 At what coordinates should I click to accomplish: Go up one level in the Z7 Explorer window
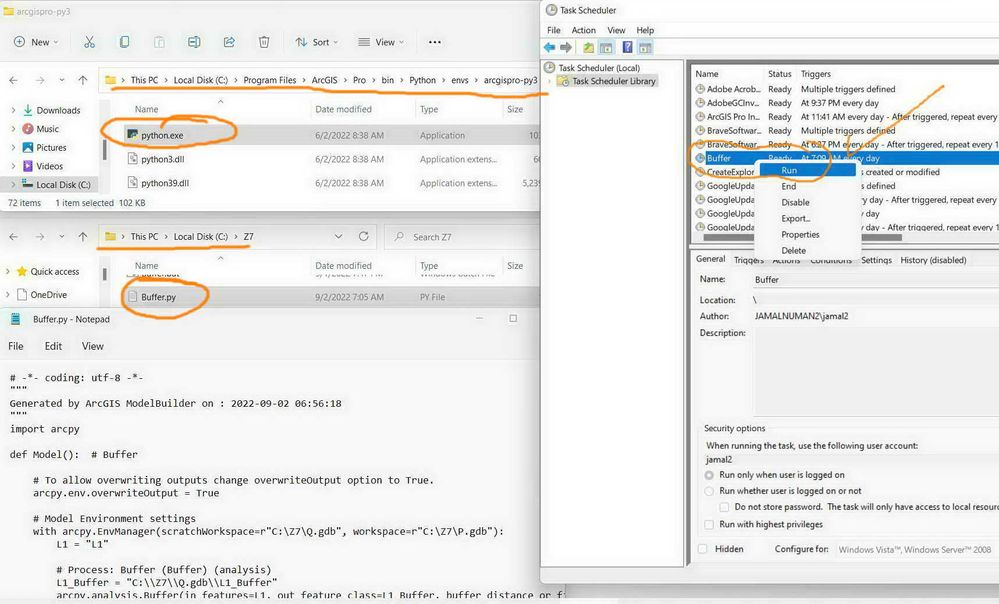(83, 236)
